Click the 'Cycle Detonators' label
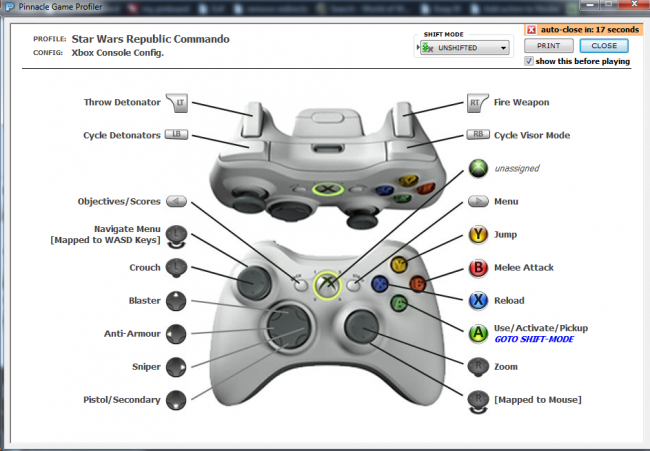 (x=121, y=136)
